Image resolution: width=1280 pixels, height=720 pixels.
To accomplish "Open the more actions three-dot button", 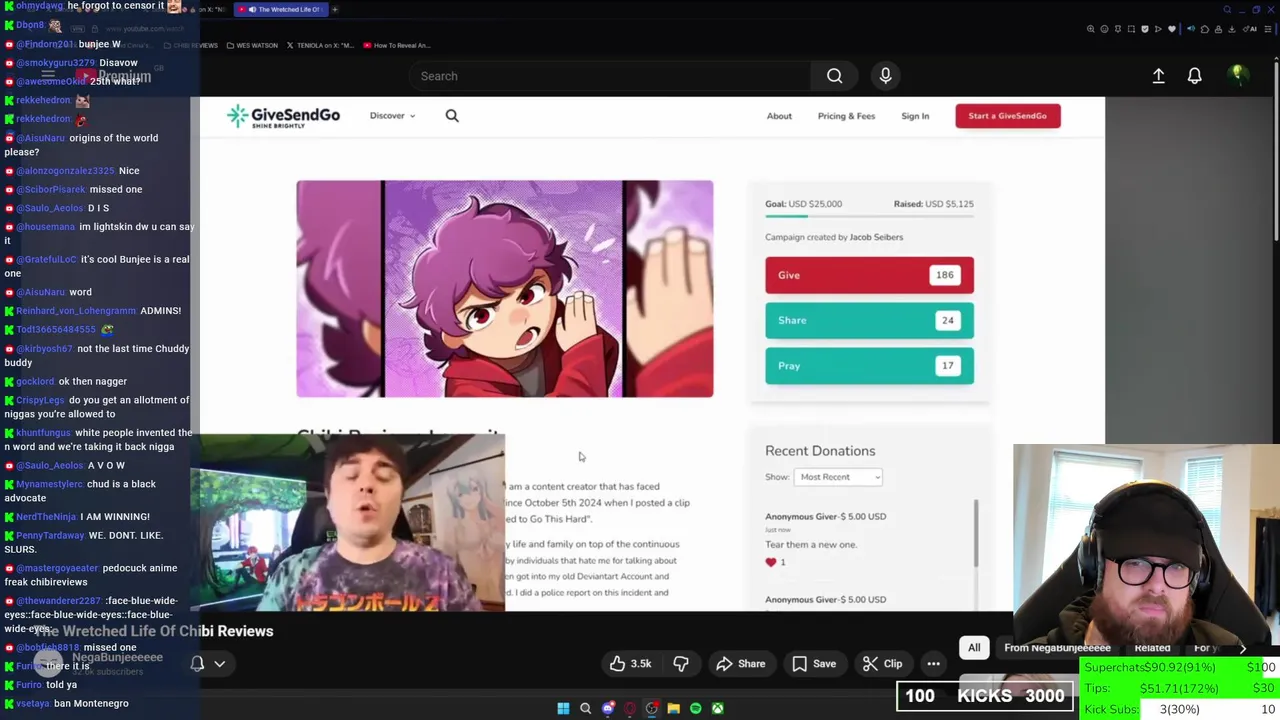I will 933,664.
